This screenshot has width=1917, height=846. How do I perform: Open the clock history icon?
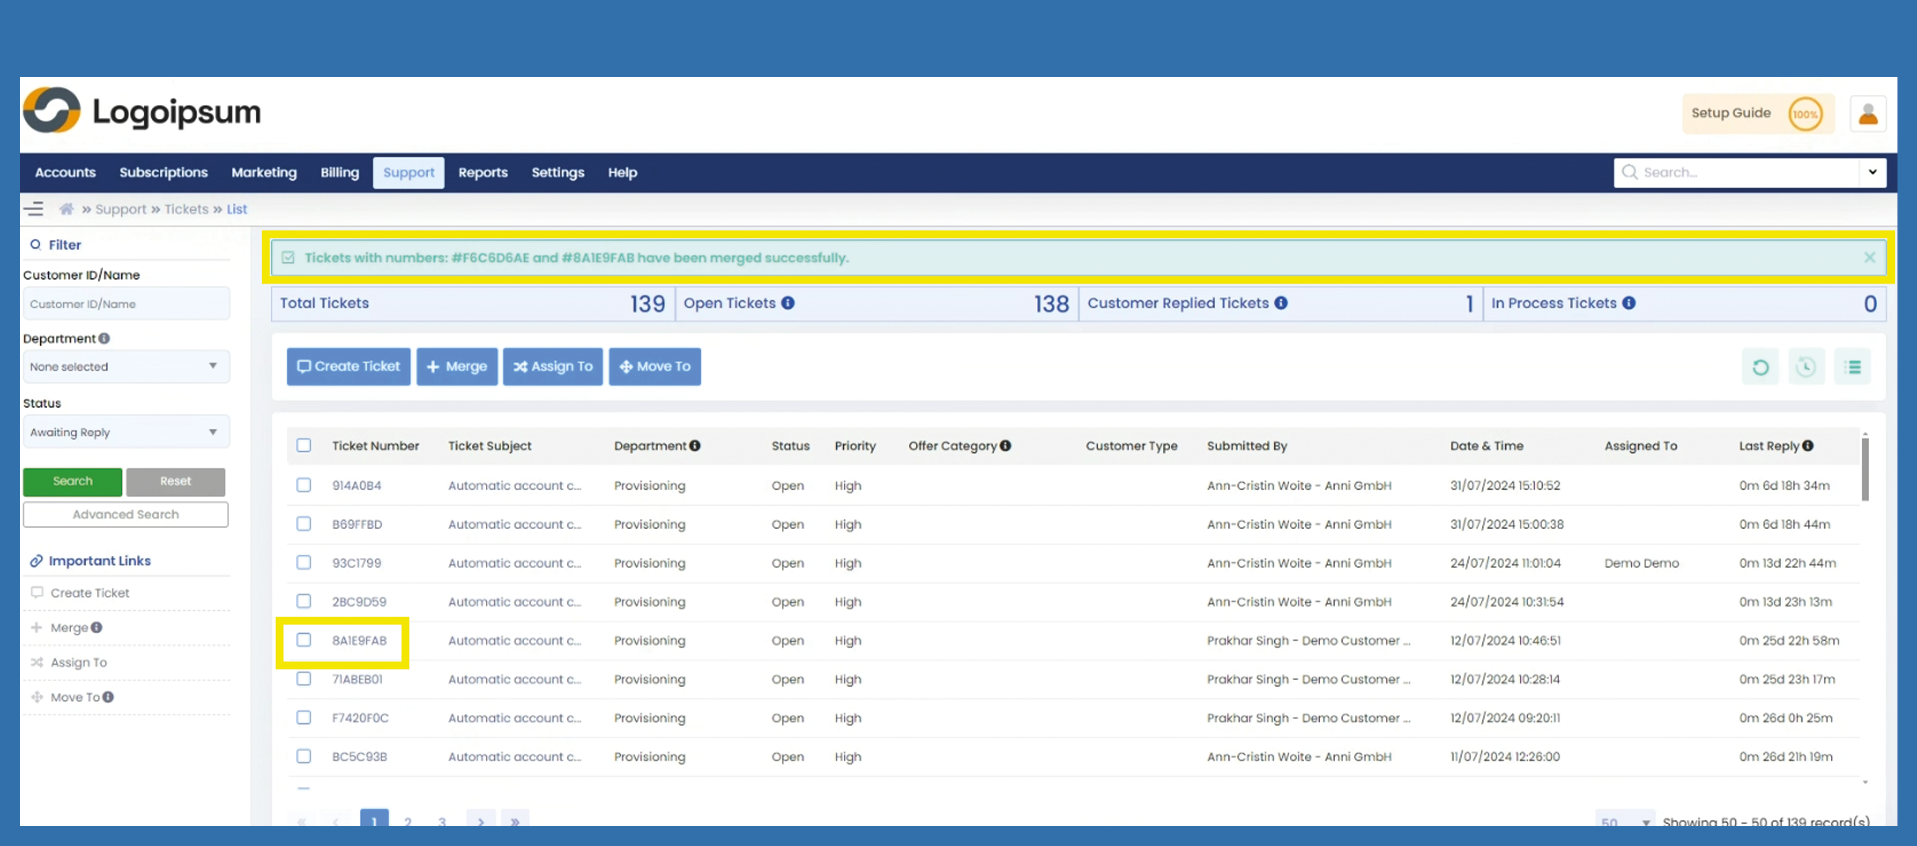click(x=1806, y=367)
